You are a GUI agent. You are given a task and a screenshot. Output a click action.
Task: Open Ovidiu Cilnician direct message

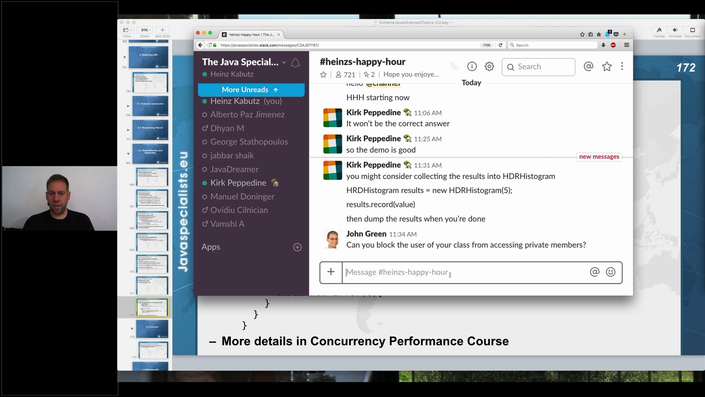click(239, 210)
